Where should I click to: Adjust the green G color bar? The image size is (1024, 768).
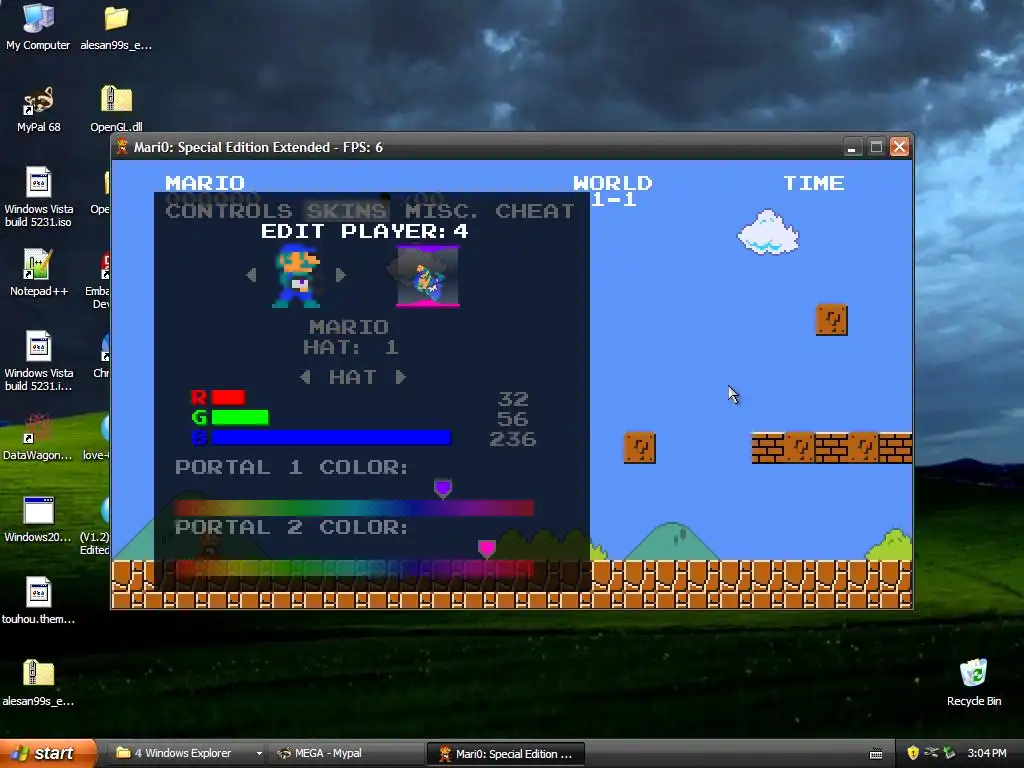point(240,417)
